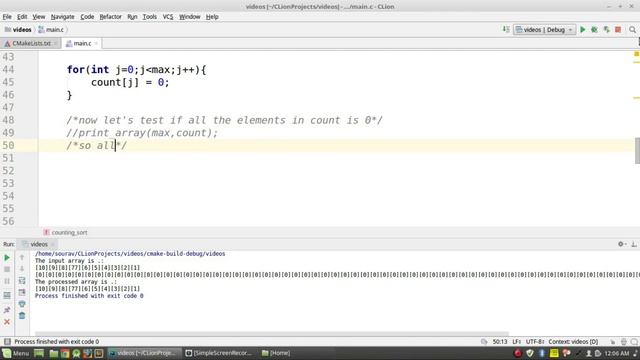
Task: Open the Menu button in the taskbar
Action: [16, 353]
